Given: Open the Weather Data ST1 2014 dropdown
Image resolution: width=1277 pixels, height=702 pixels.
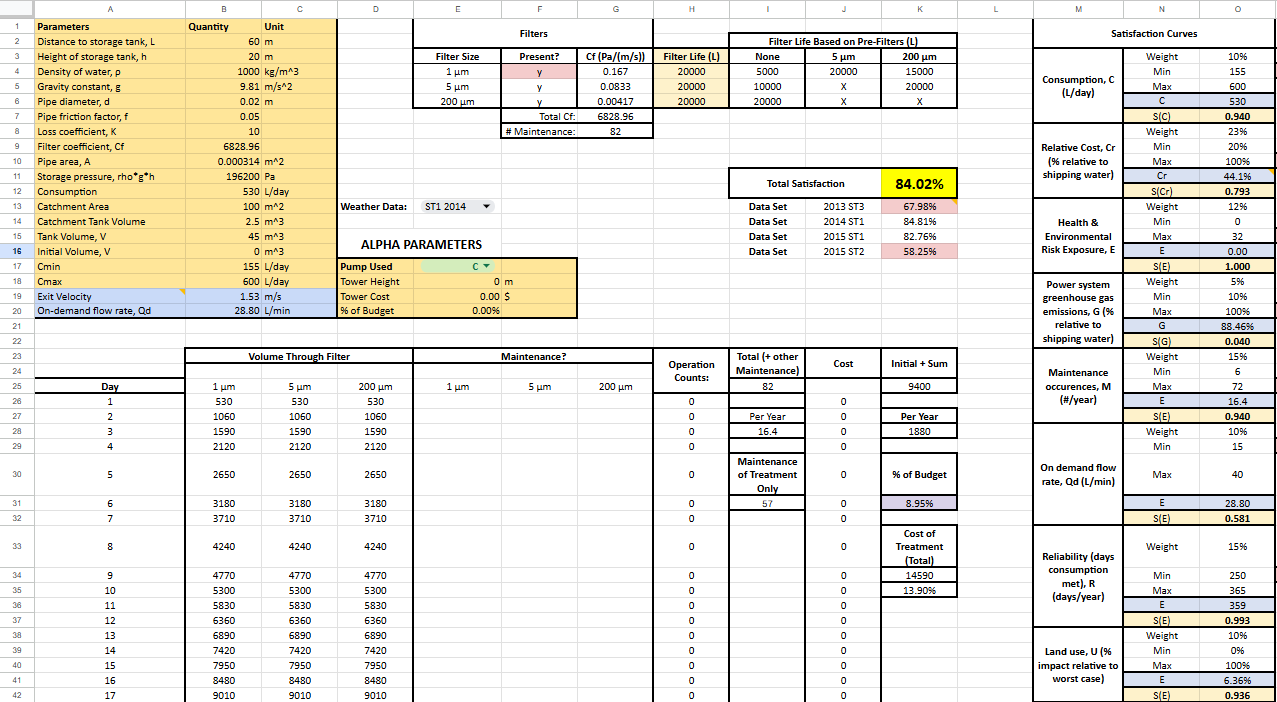Looking at the screenshot, I should [x=458, y=207].
